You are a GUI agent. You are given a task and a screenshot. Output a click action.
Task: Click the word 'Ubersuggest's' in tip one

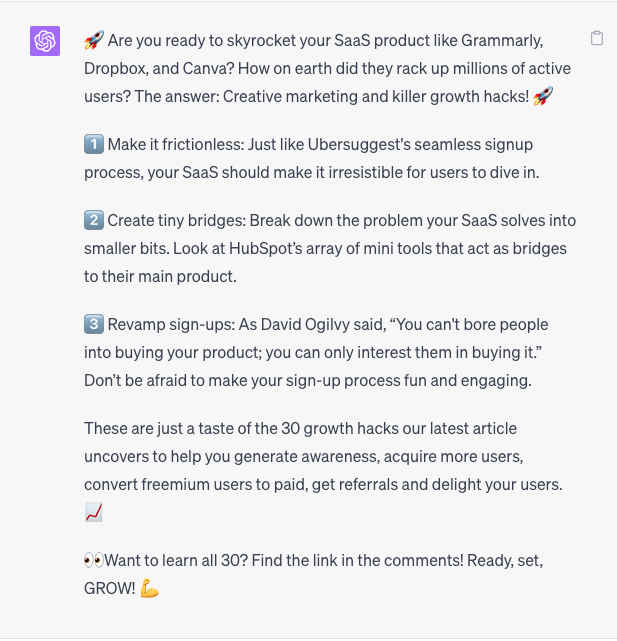pyautogui.click(x=359, y=145)
